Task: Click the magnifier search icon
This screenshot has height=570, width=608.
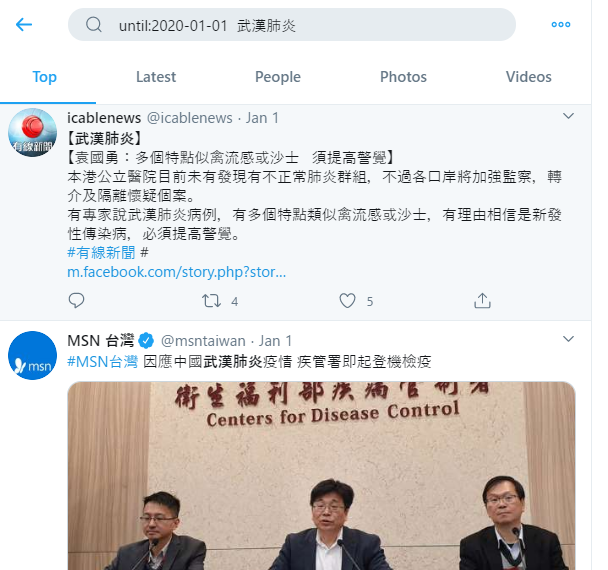Action: click(x=94, y=25)
